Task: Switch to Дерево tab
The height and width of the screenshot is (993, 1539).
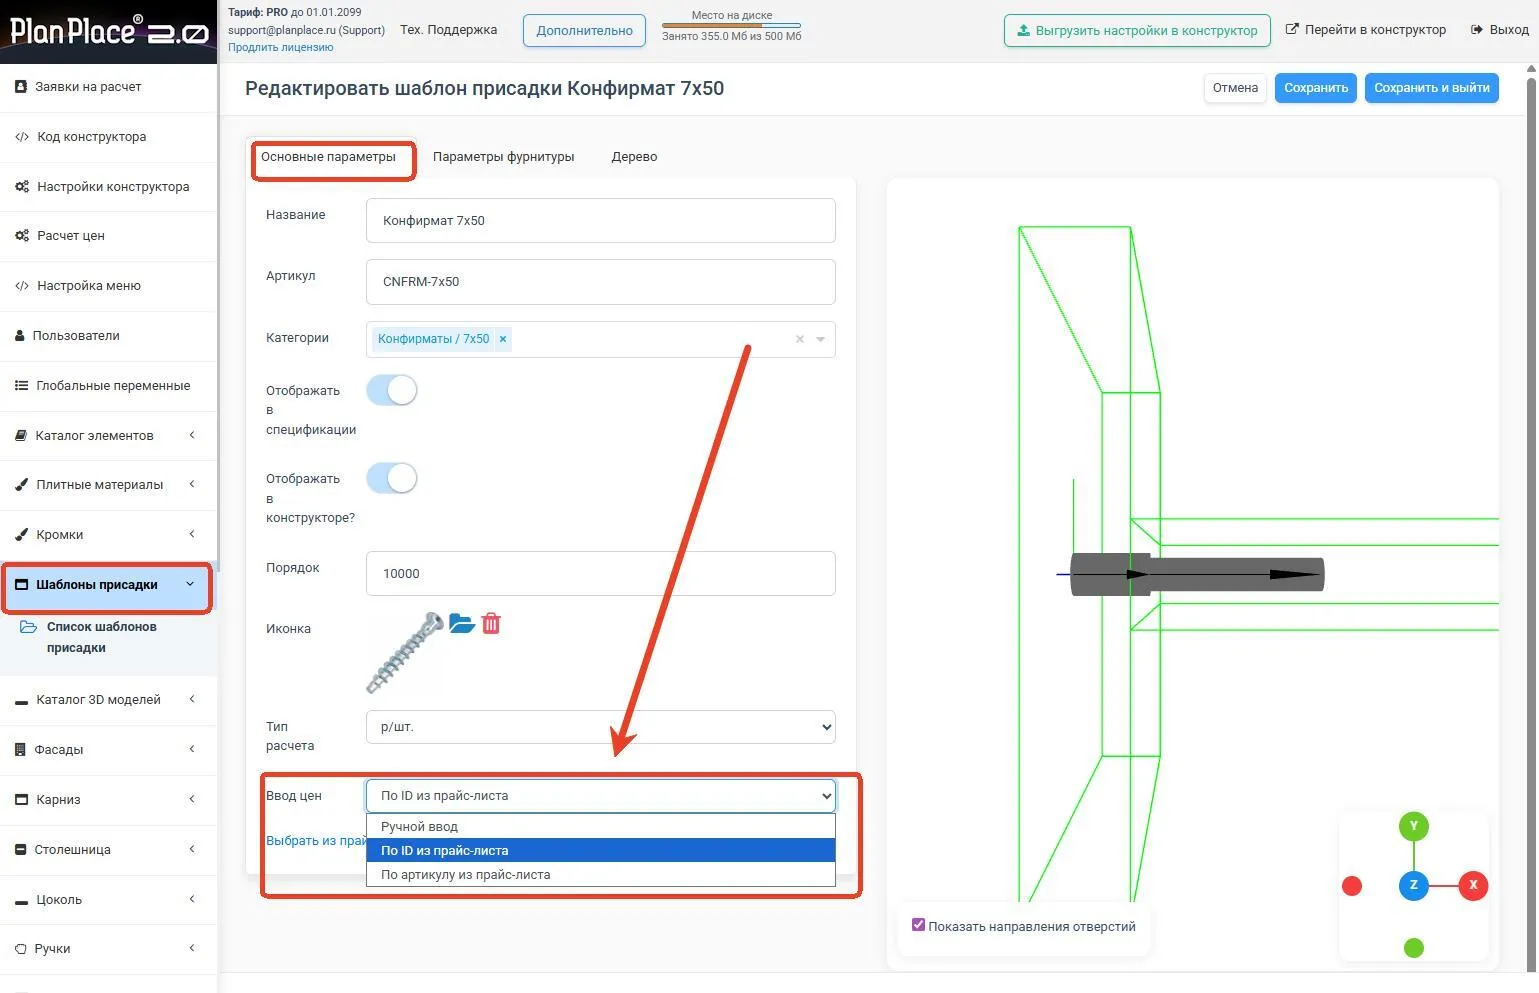Action: click(634, 157)
